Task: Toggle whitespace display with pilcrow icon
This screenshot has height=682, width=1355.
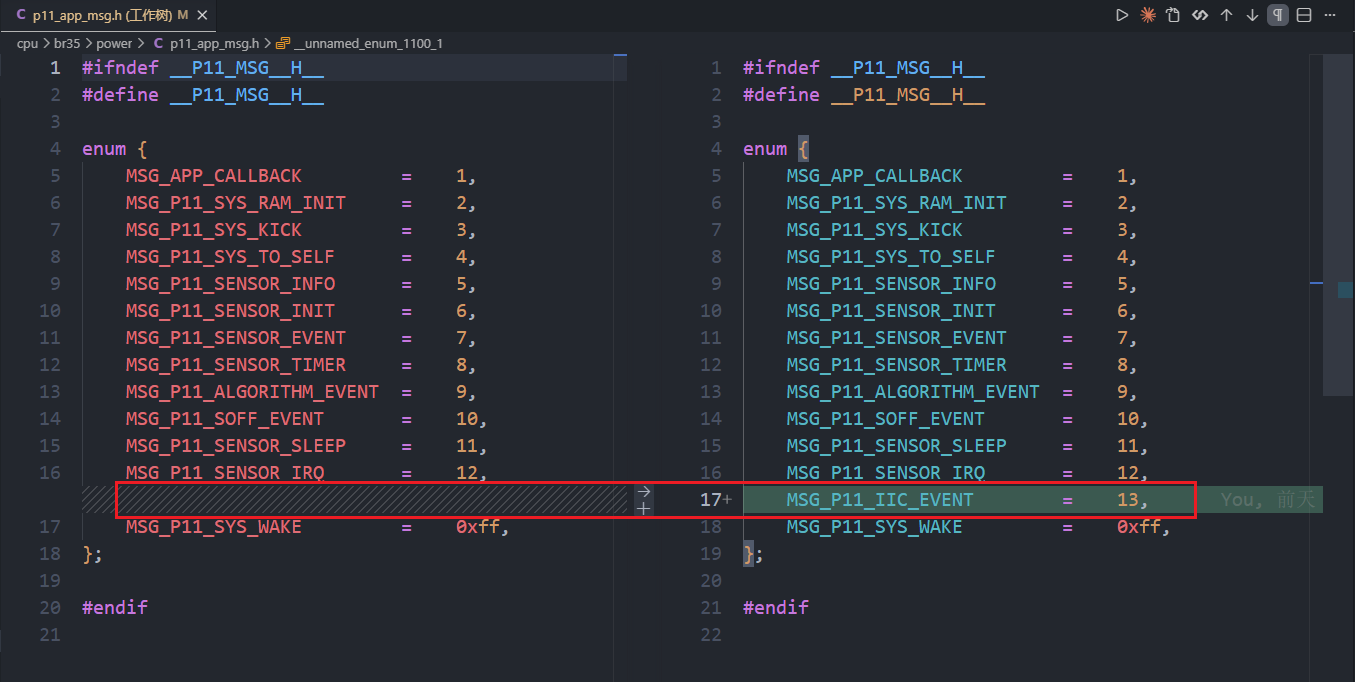Action: [1278, 15]
